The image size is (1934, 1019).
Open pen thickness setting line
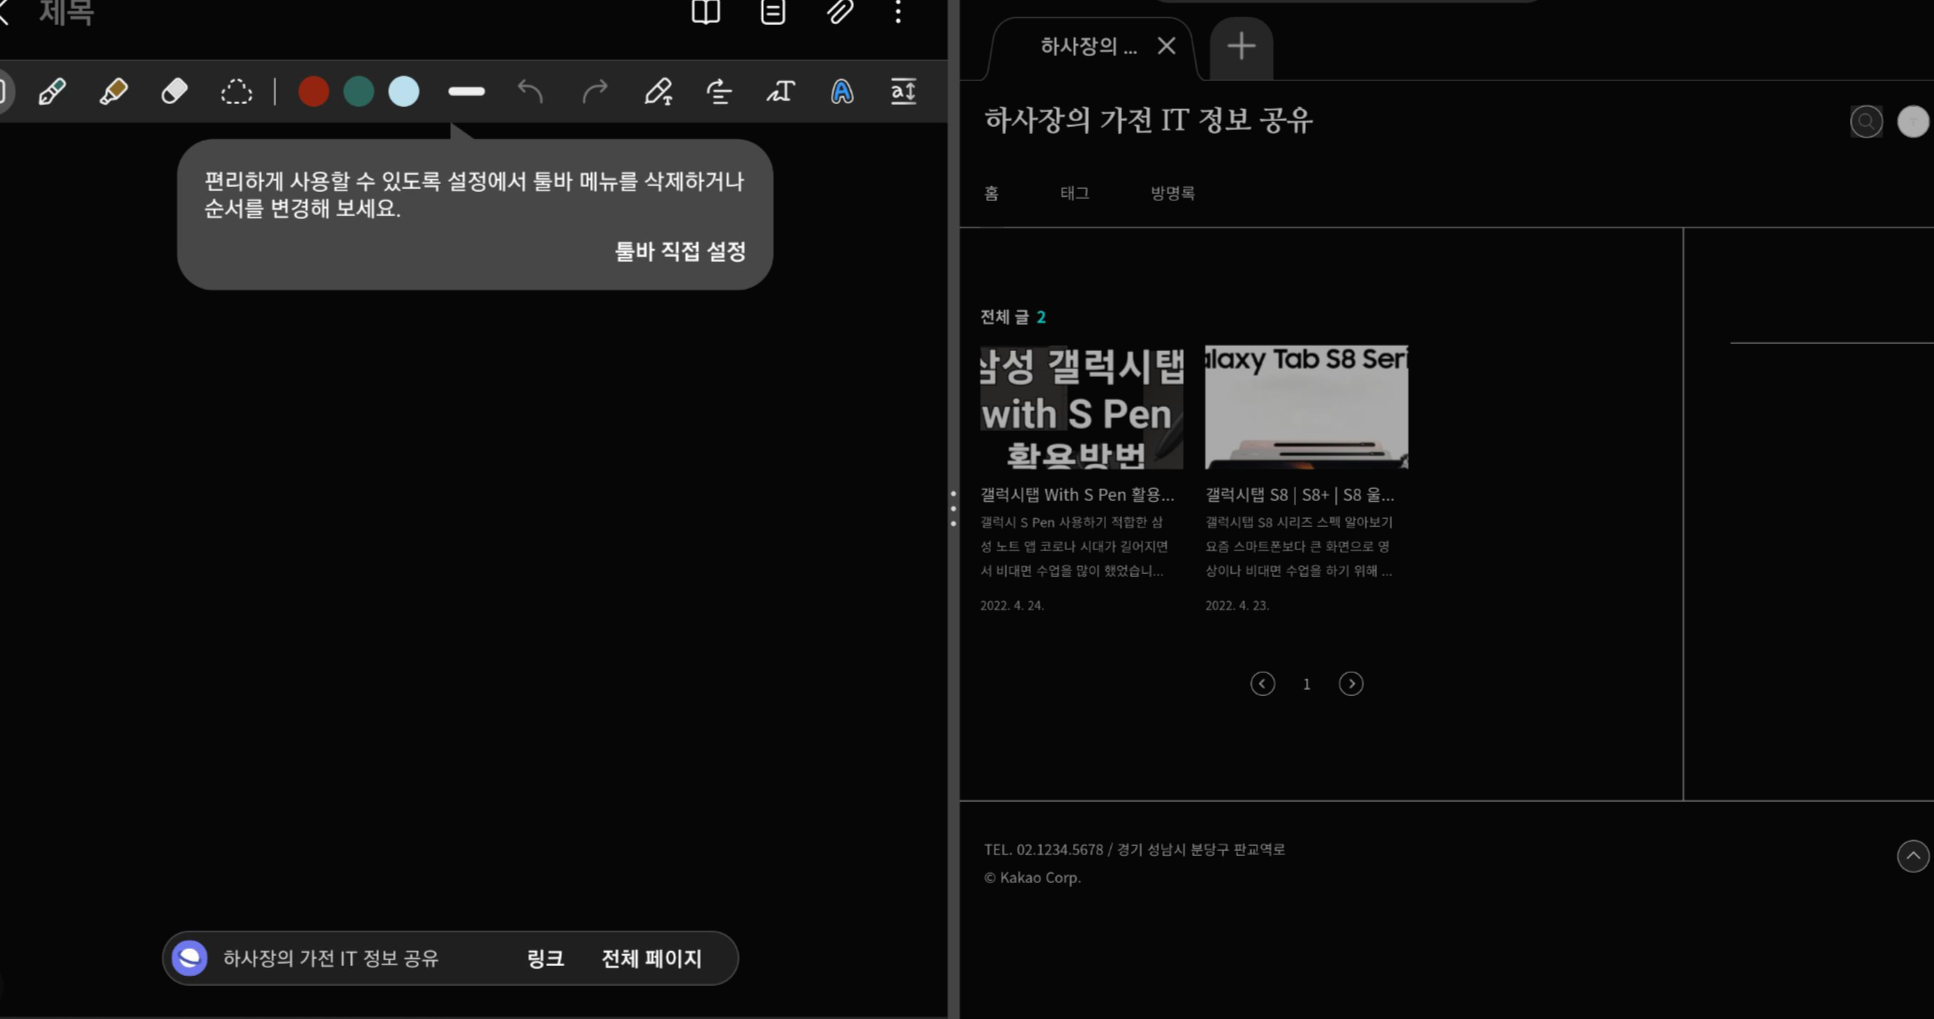click(466, 92)
